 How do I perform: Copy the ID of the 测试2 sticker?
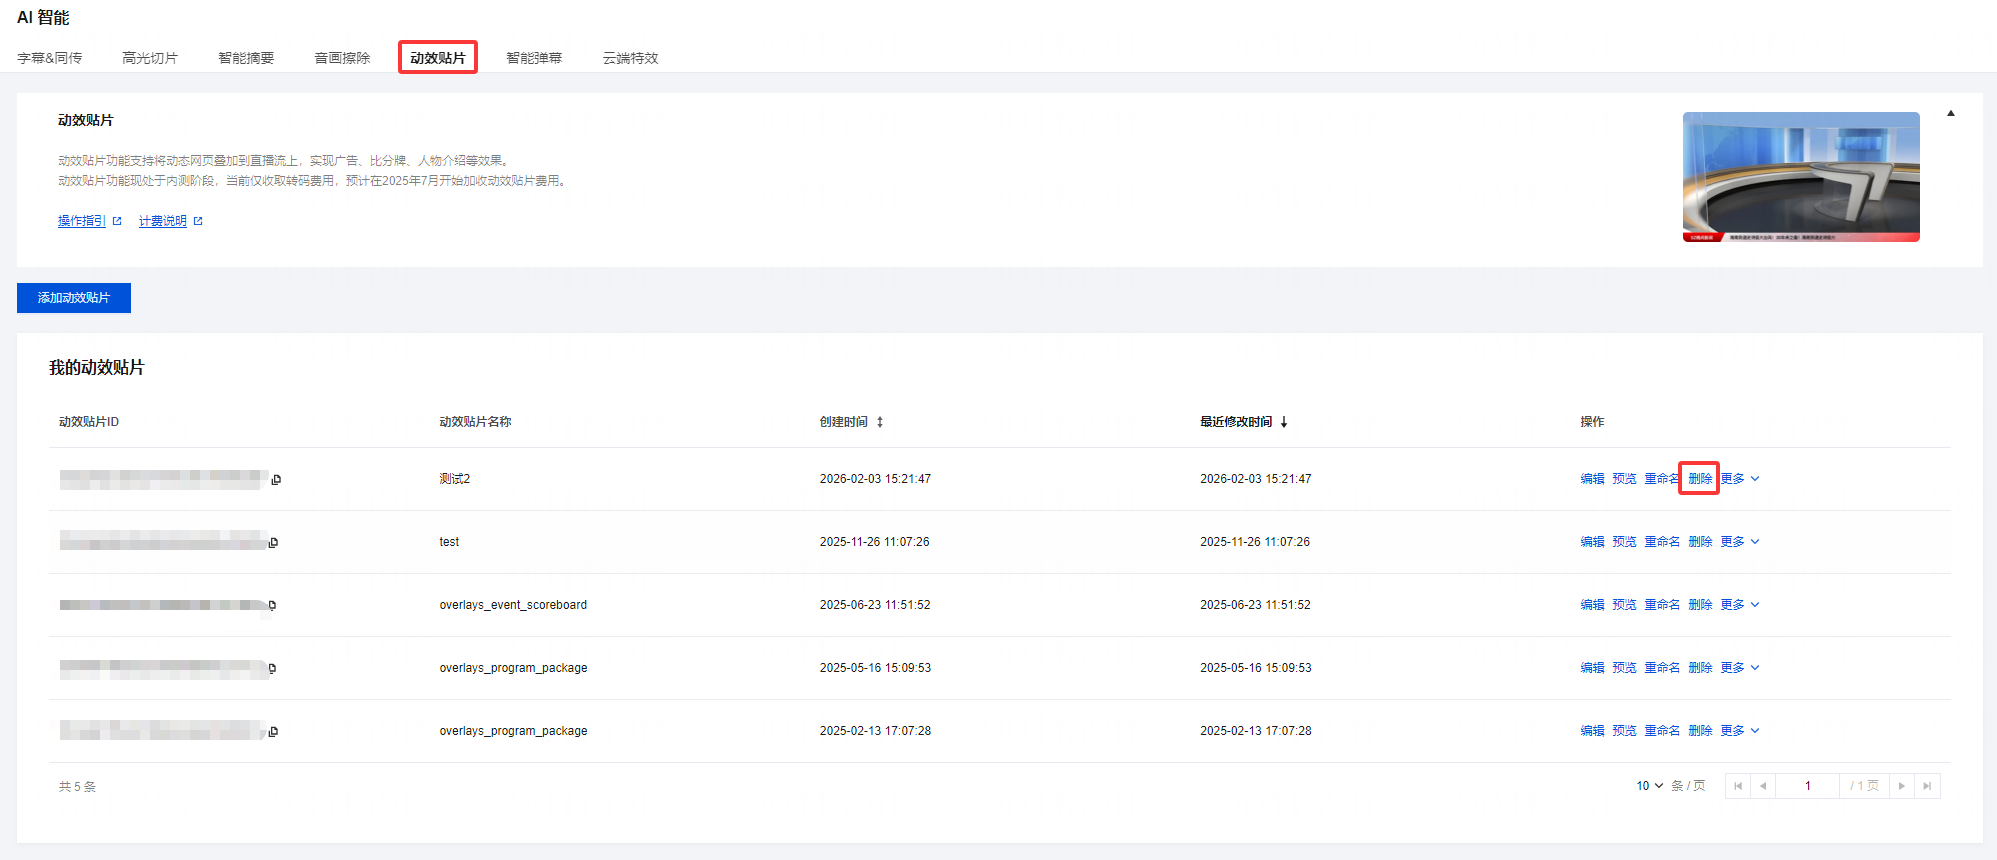[276, 480]
